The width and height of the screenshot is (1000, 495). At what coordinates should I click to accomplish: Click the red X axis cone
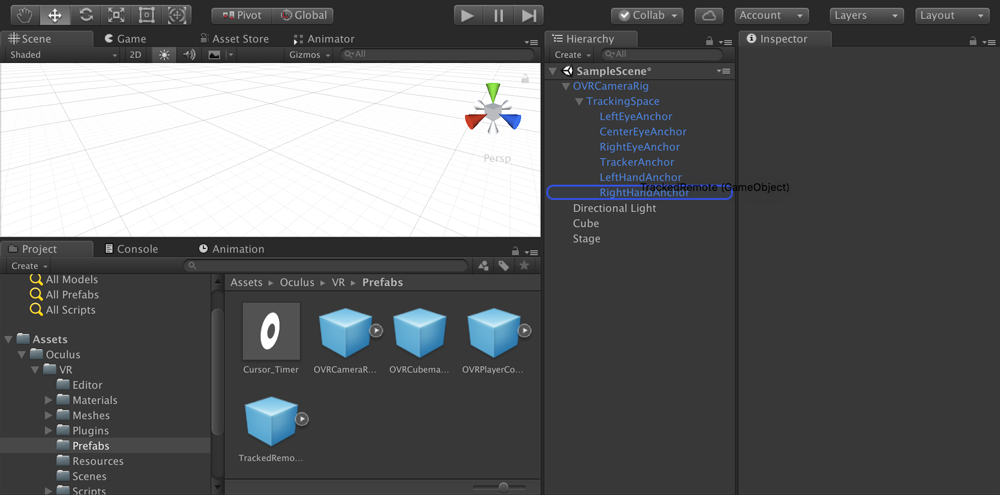click(474, 121)
